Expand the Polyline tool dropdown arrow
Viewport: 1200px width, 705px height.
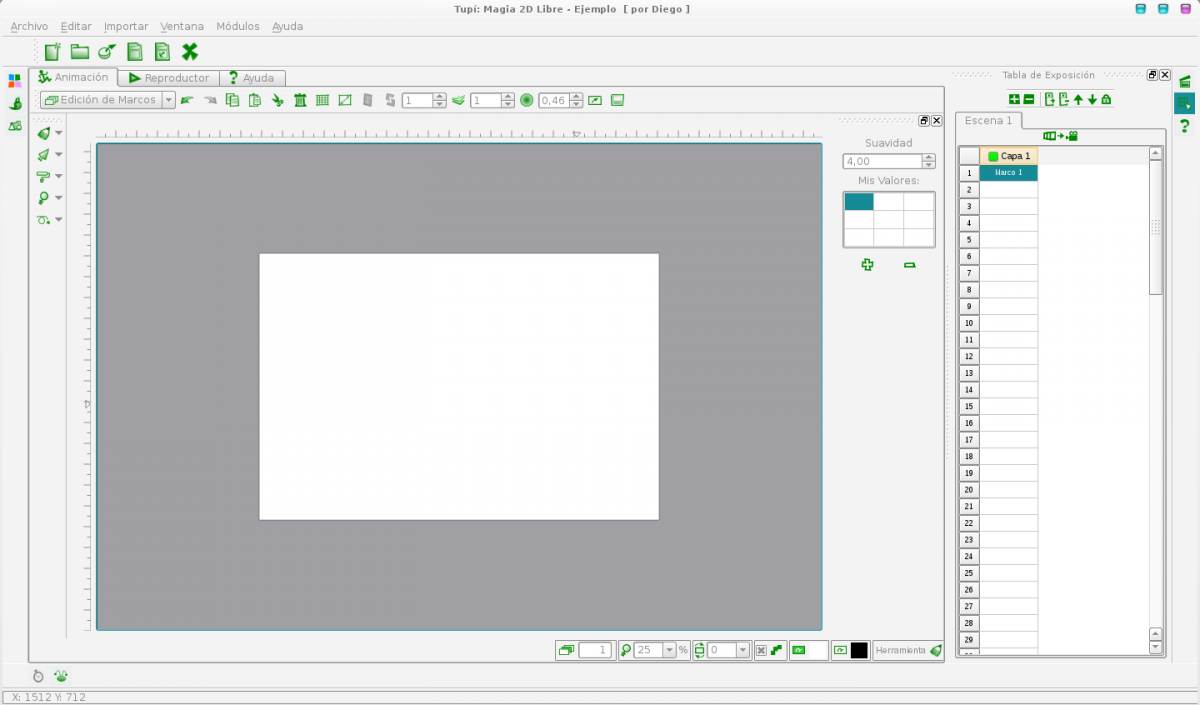[x=60, y=154]
